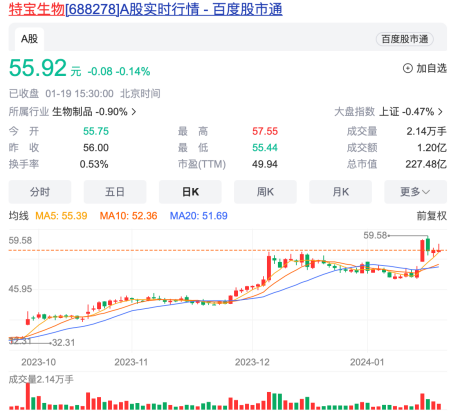459x413 pixels.
Task: Click the plus circle icon beside 加自选
Action: pos(408,68)
